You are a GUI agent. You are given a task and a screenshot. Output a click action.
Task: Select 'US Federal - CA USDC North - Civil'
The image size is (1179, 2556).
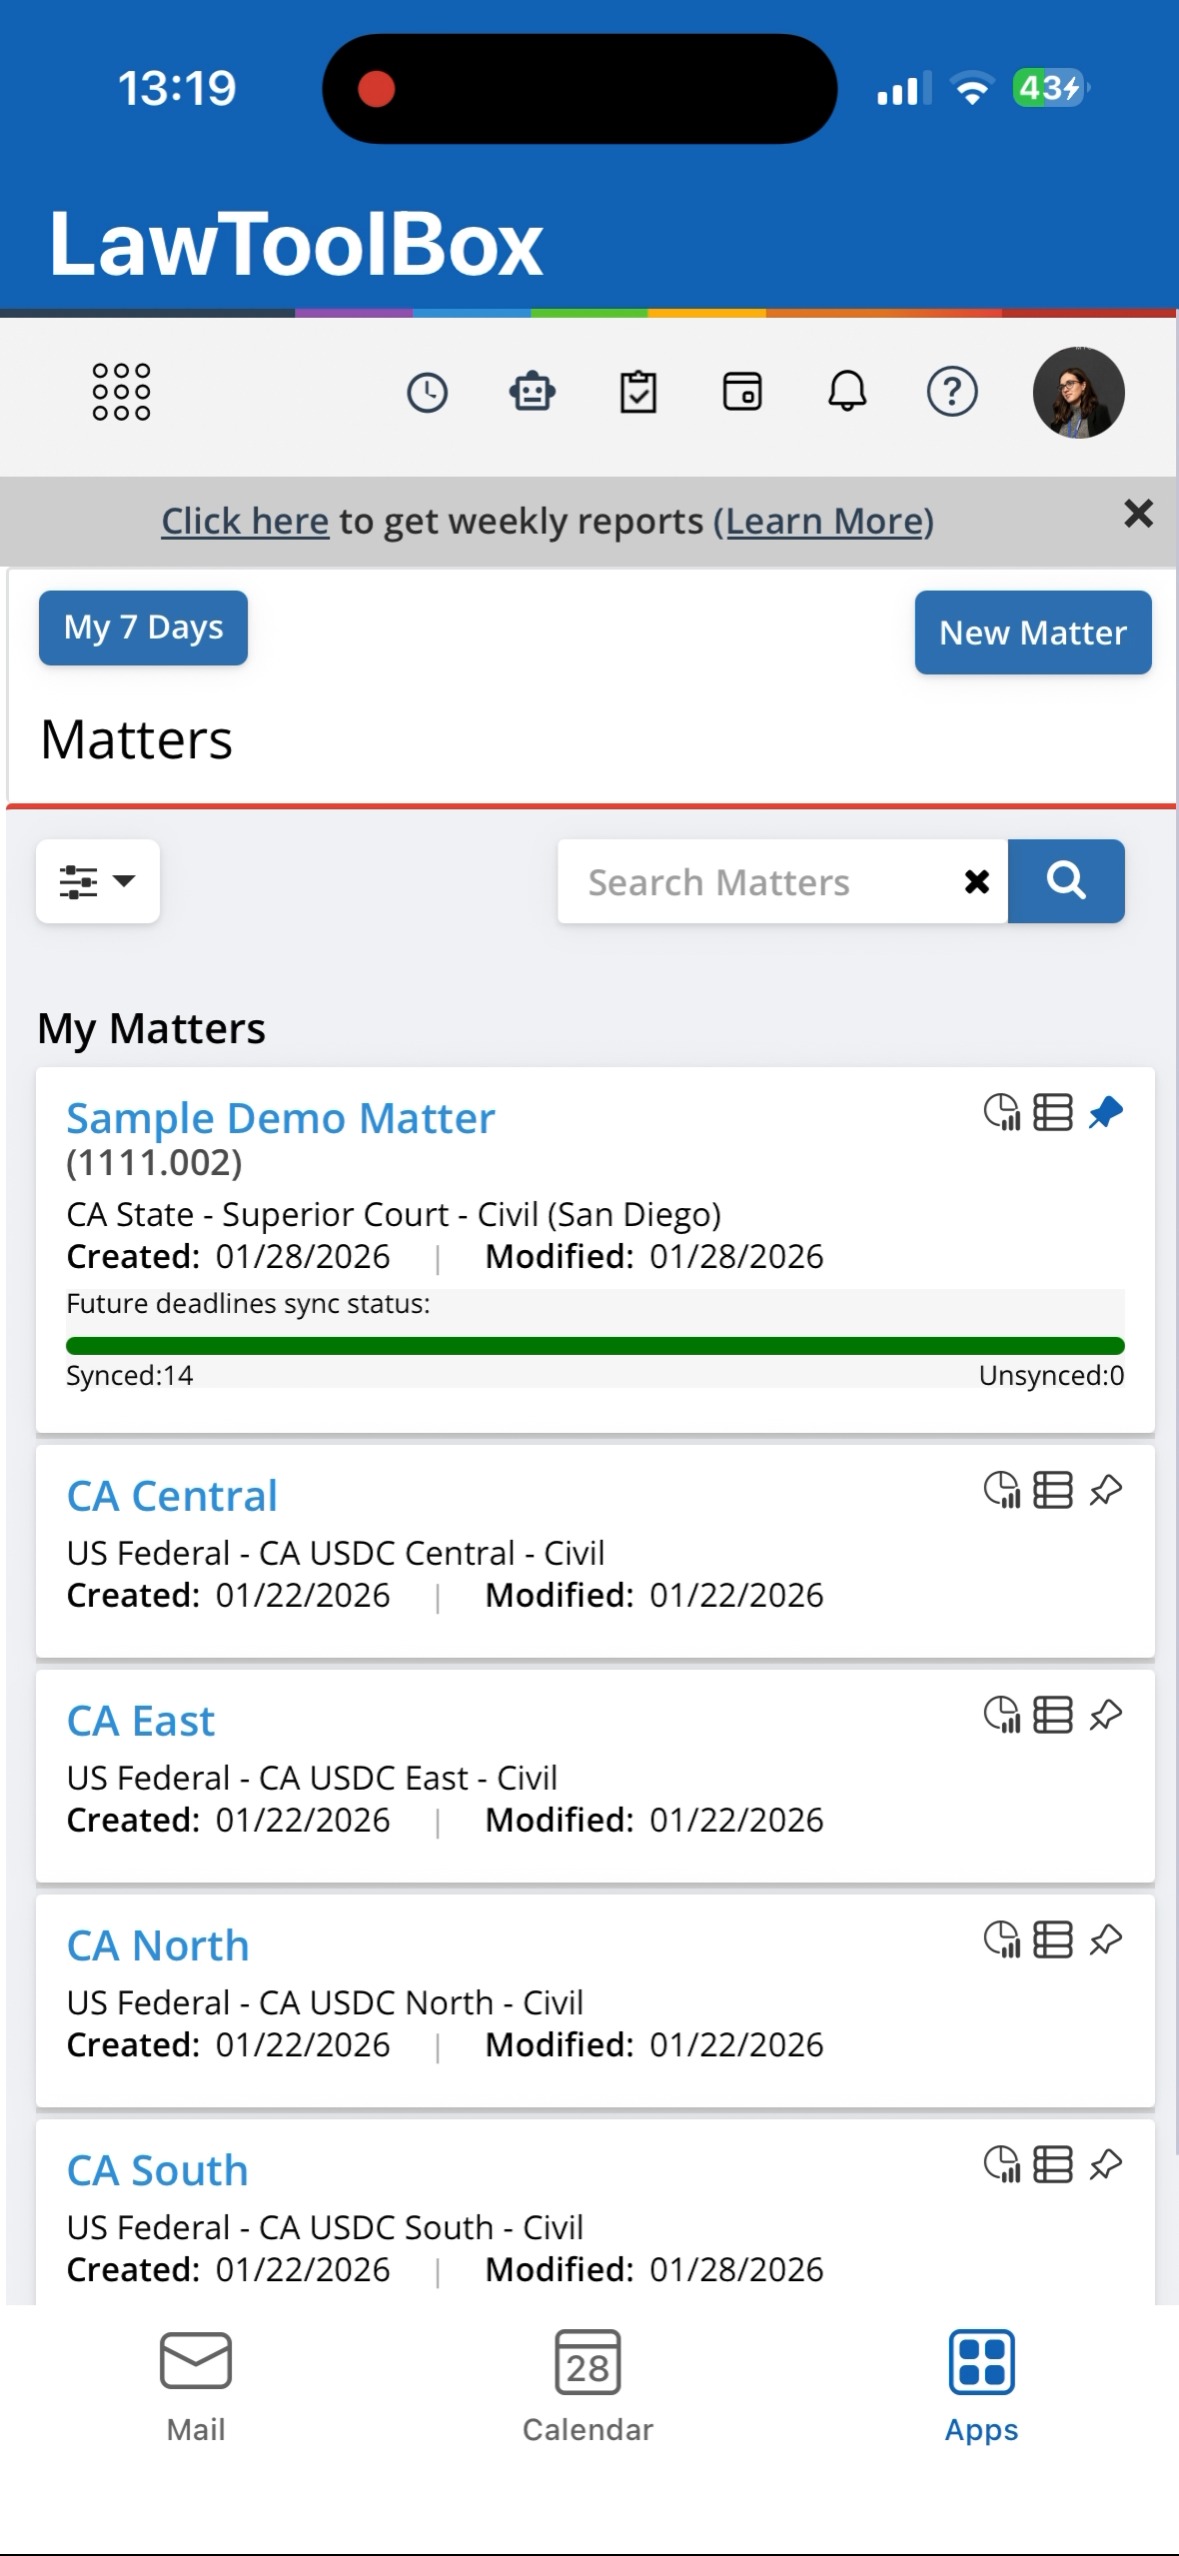(x=325, y=2003)
